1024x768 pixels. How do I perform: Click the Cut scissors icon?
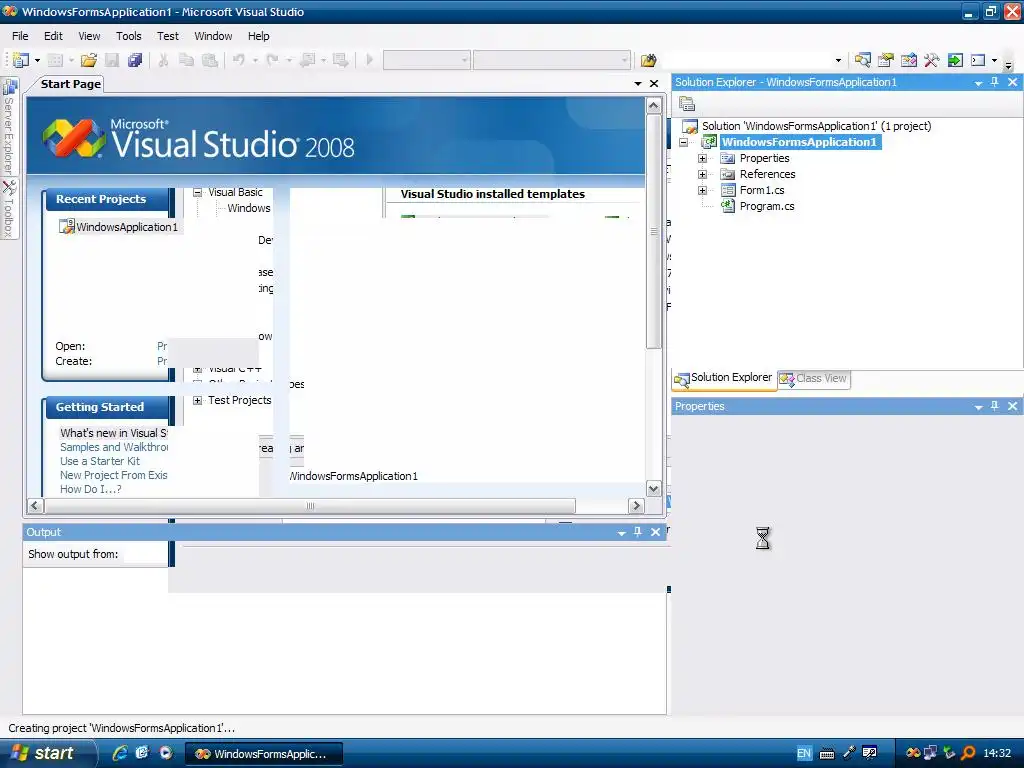click(x=163, y=60)
